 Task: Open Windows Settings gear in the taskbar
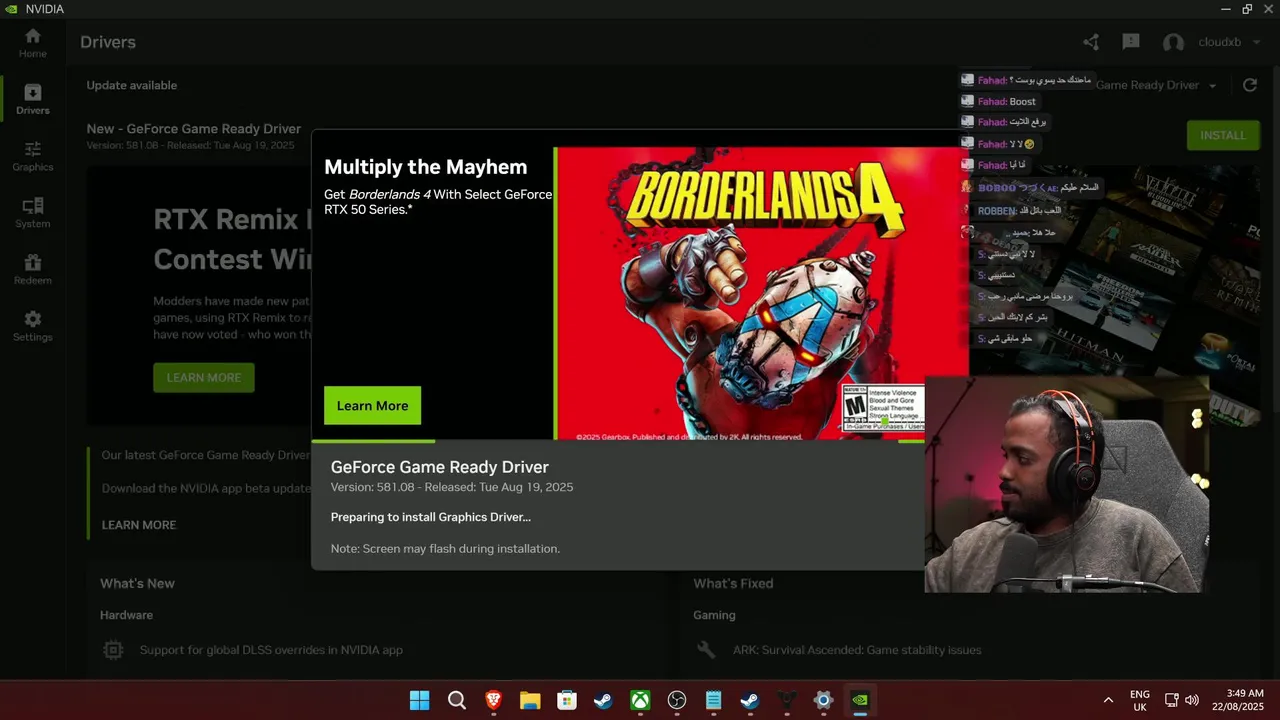point(823,700)
